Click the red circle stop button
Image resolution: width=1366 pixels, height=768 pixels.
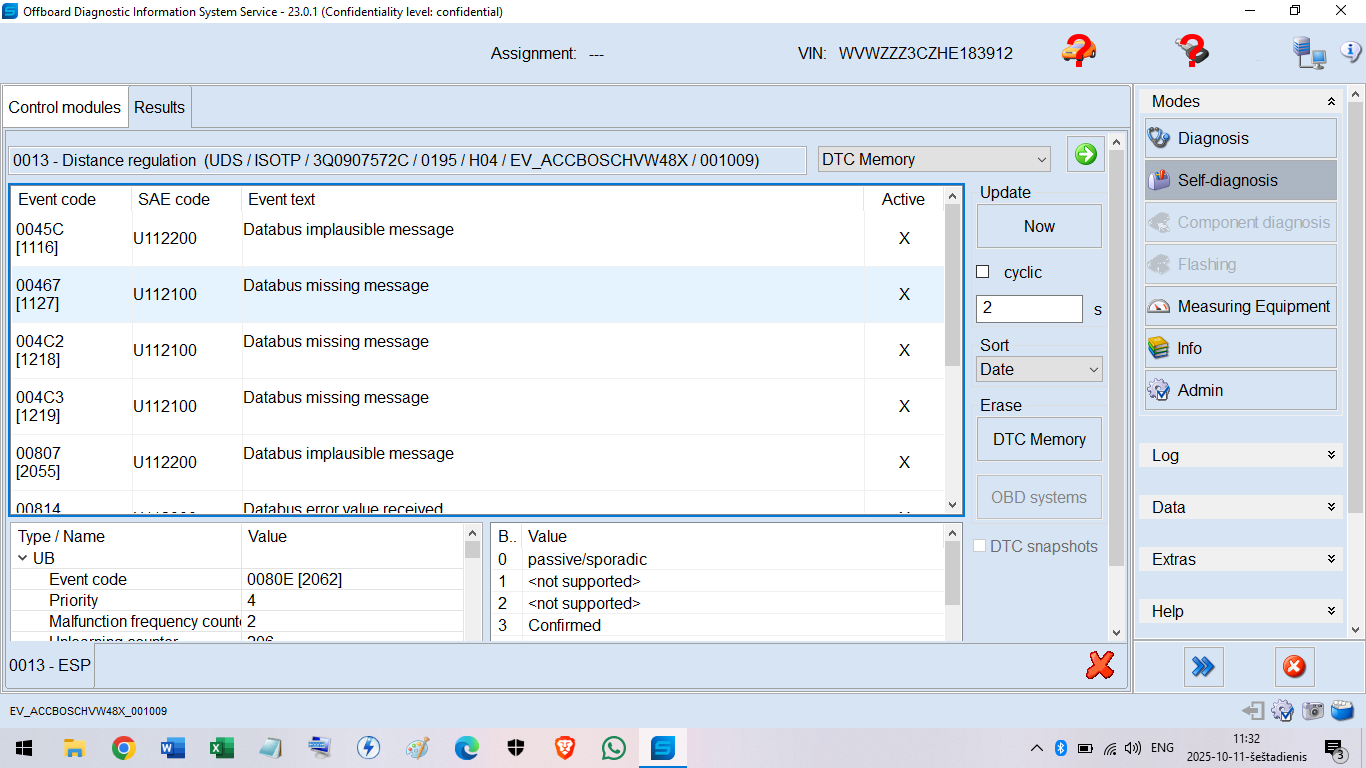(x=1294, y=666)
